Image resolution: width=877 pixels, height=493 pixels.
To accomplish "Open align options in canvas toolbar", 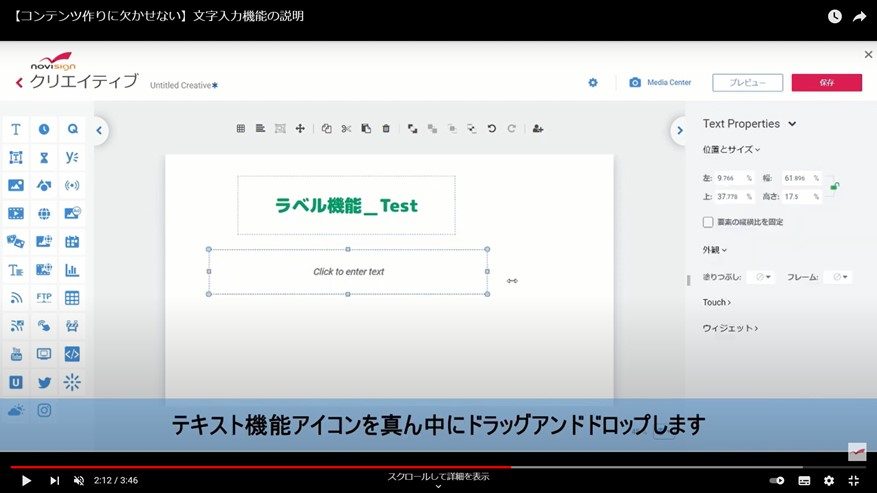I will pos(260,129).
